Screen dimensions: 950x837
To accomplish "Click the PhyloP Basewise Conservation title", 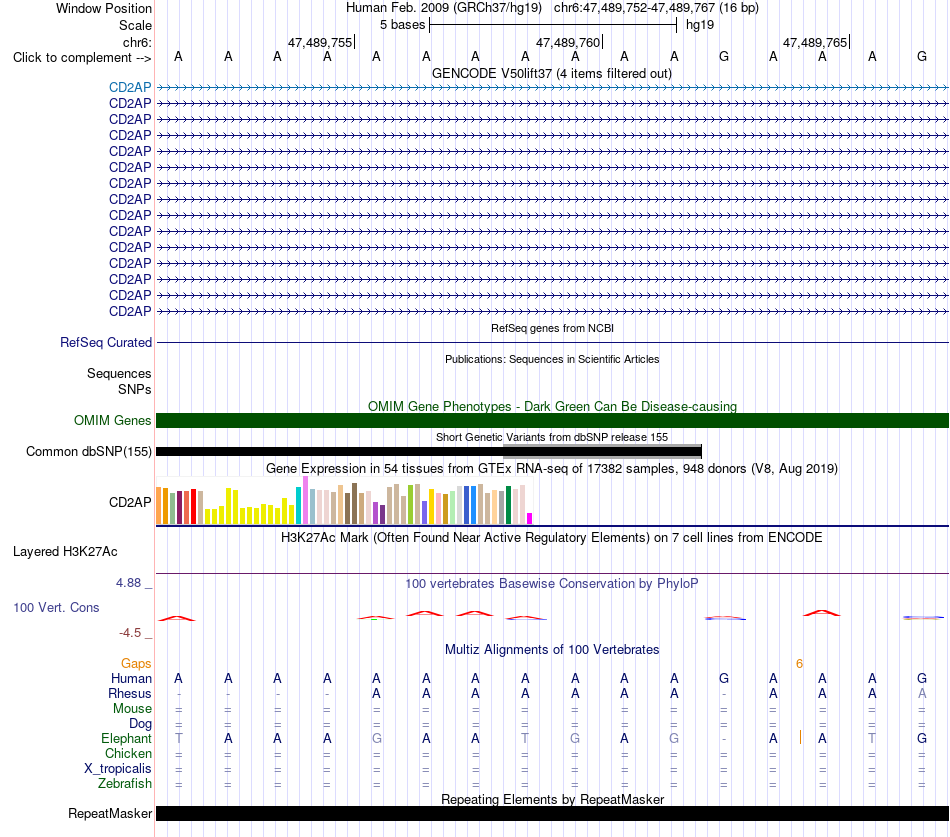I will [x=552, y=584].
